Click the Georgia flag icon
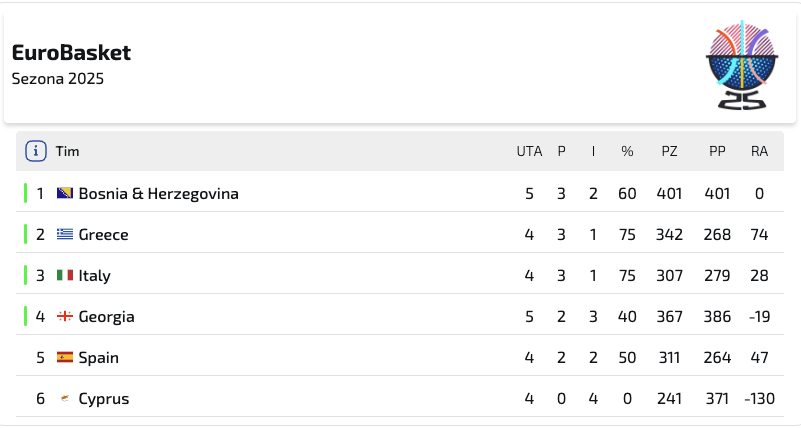The image size is (801, 428). pos(65,316)
